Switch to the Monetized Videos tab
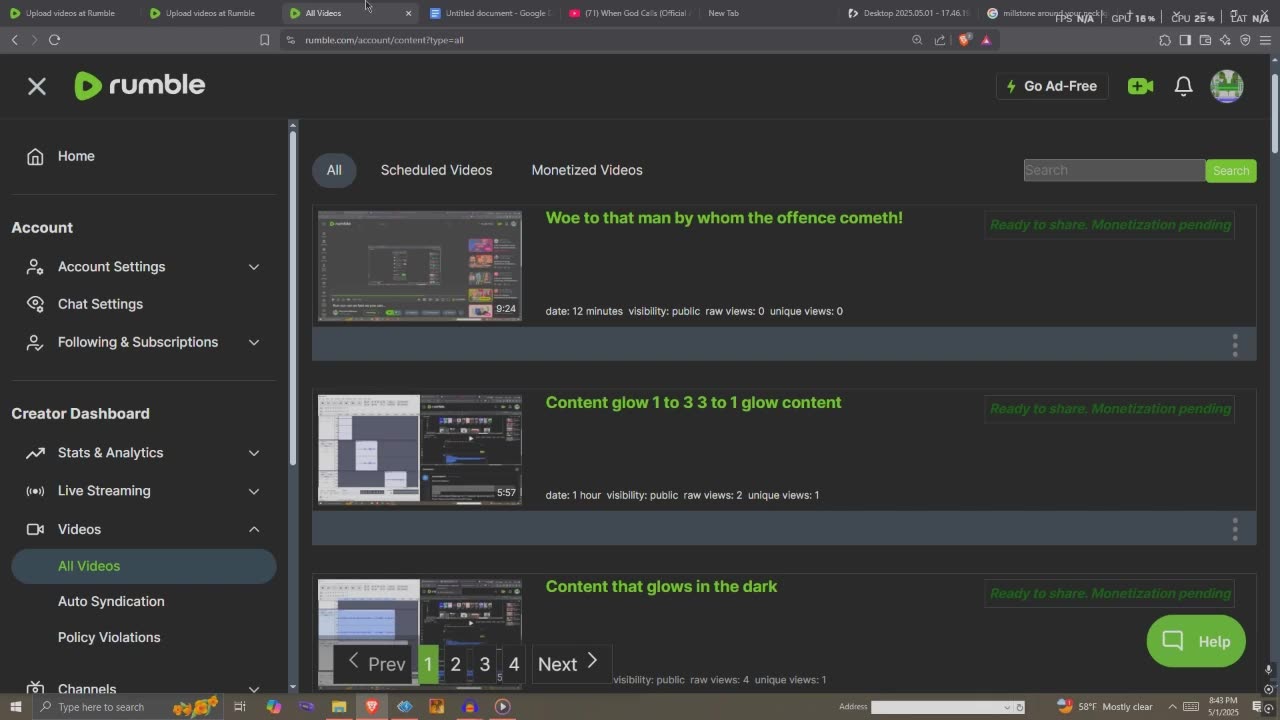Image resolution: width=1280 pixels, height=720 pixels. (x=587, y=170)
